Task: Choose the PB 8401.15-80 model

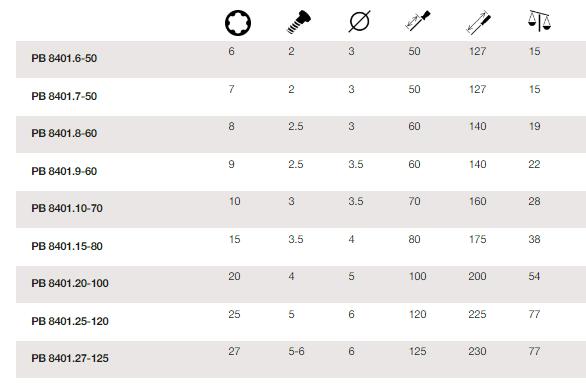Action: [x=67, y=246]
